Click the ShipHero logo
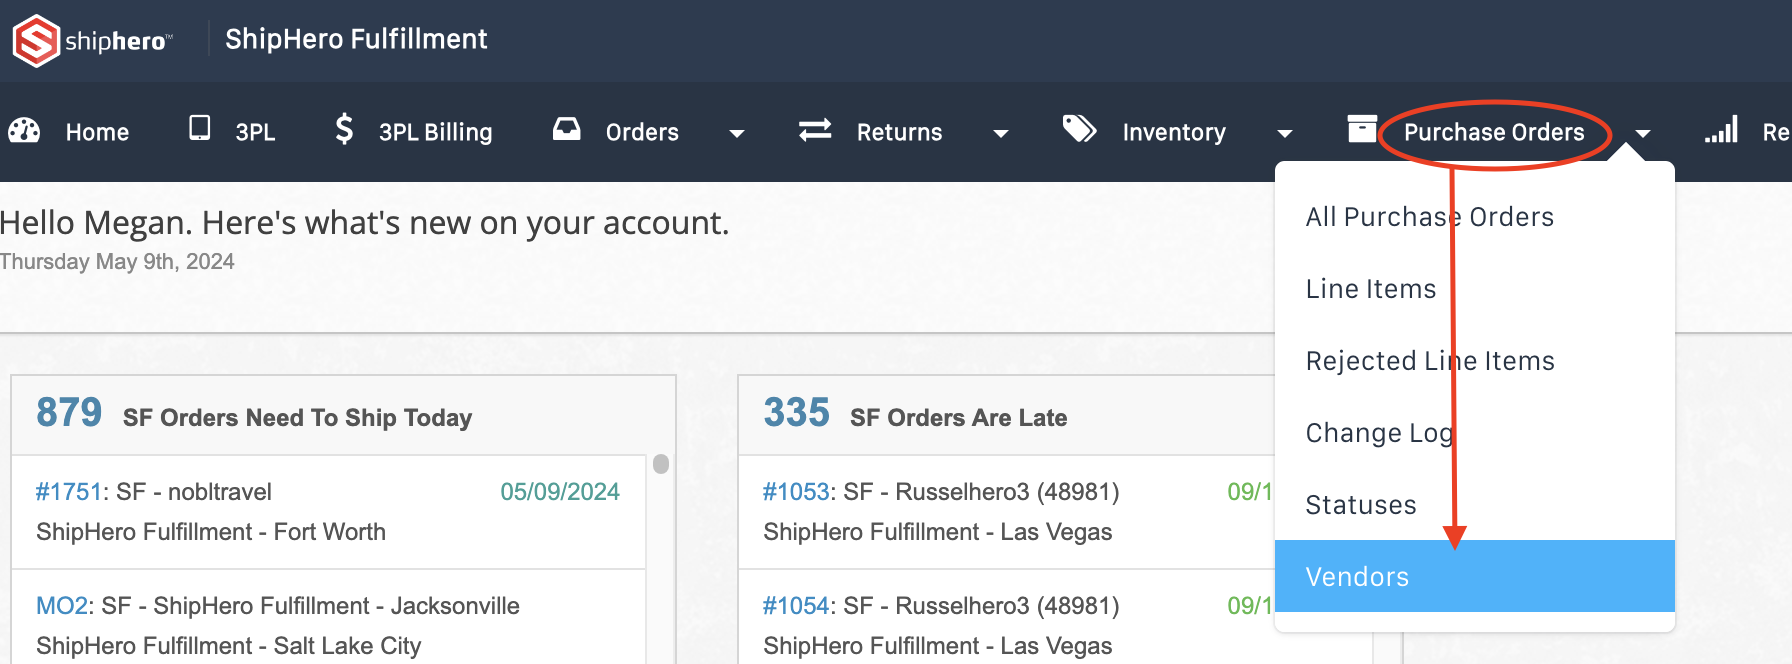 [x=92, y=41]
